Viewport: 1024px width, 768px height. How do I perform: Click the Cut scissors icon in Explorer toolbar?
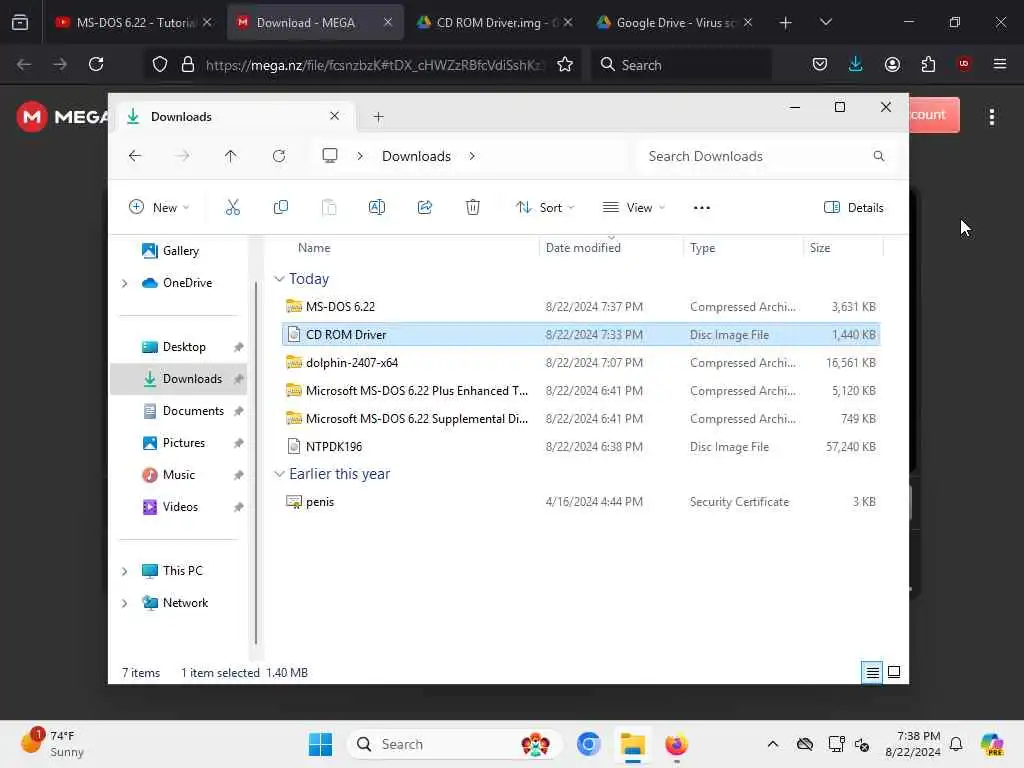point(232,208)
